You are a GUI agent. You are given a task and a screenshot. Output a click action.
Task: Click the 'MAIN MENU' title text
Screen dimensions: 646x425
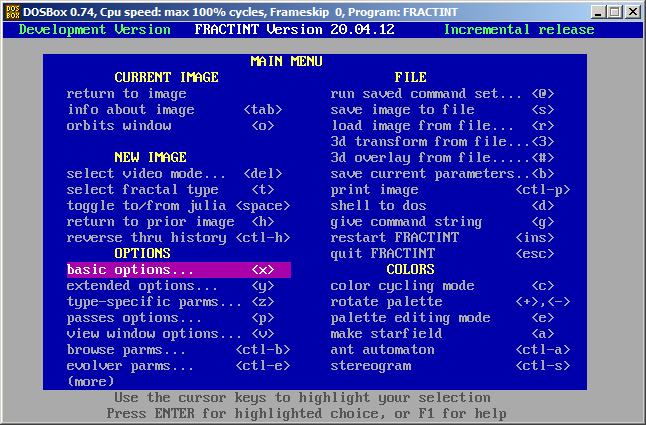click(x=286, y=62)
